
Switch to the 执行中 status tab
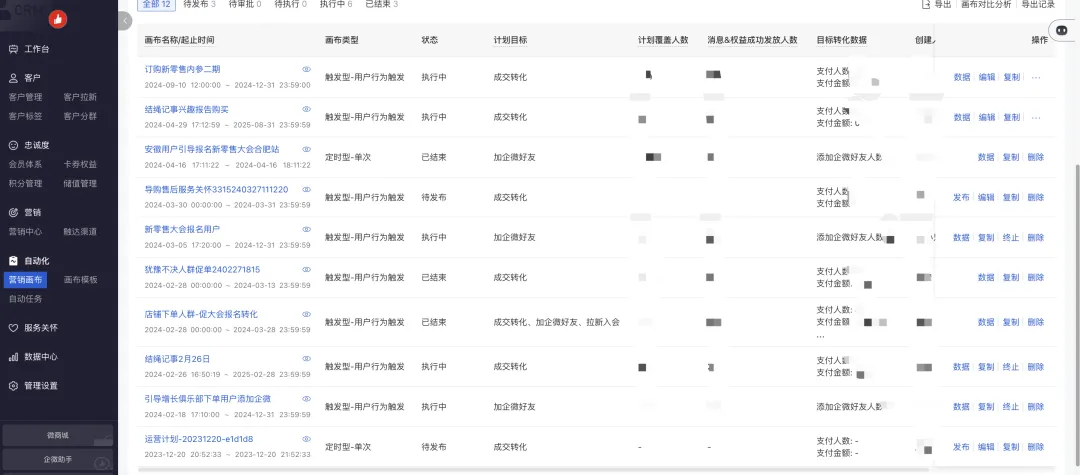click(335, 5)
